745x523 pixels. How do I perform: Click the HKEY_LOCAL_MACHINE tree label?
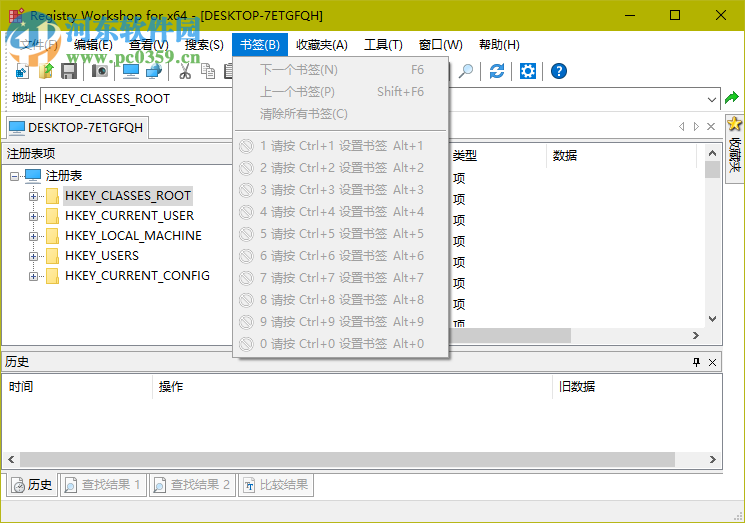pos(133,236)
